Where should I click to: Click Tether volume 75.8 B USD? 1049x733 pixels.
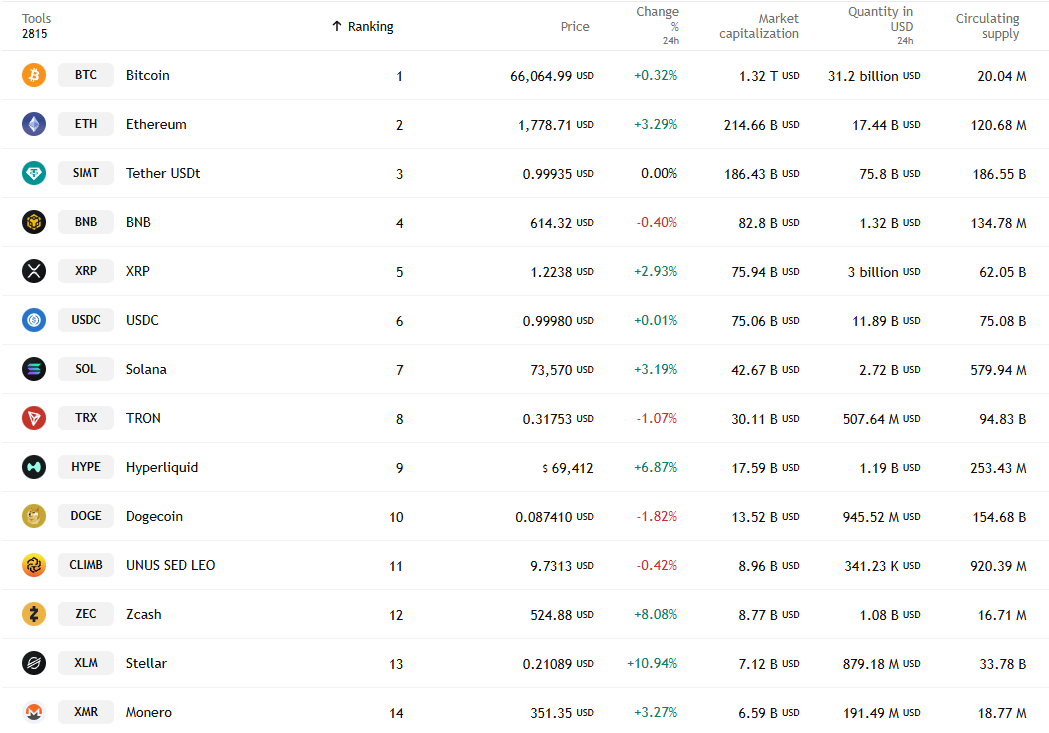point(890,174)
